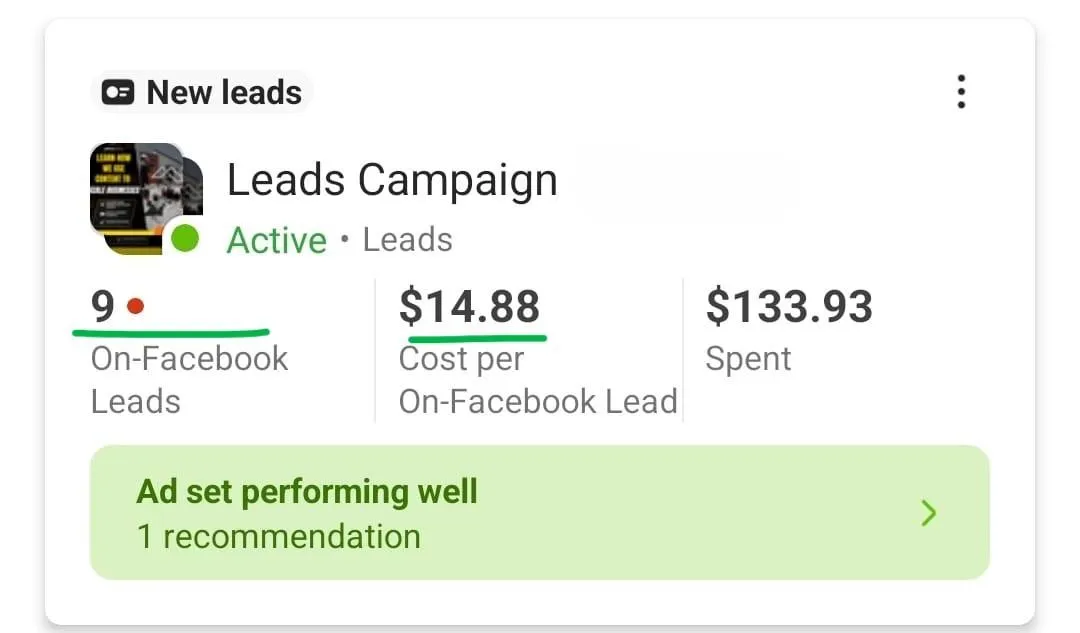Click the red dot beside 9 leads
1080x633 pixels.
(135, 306)
